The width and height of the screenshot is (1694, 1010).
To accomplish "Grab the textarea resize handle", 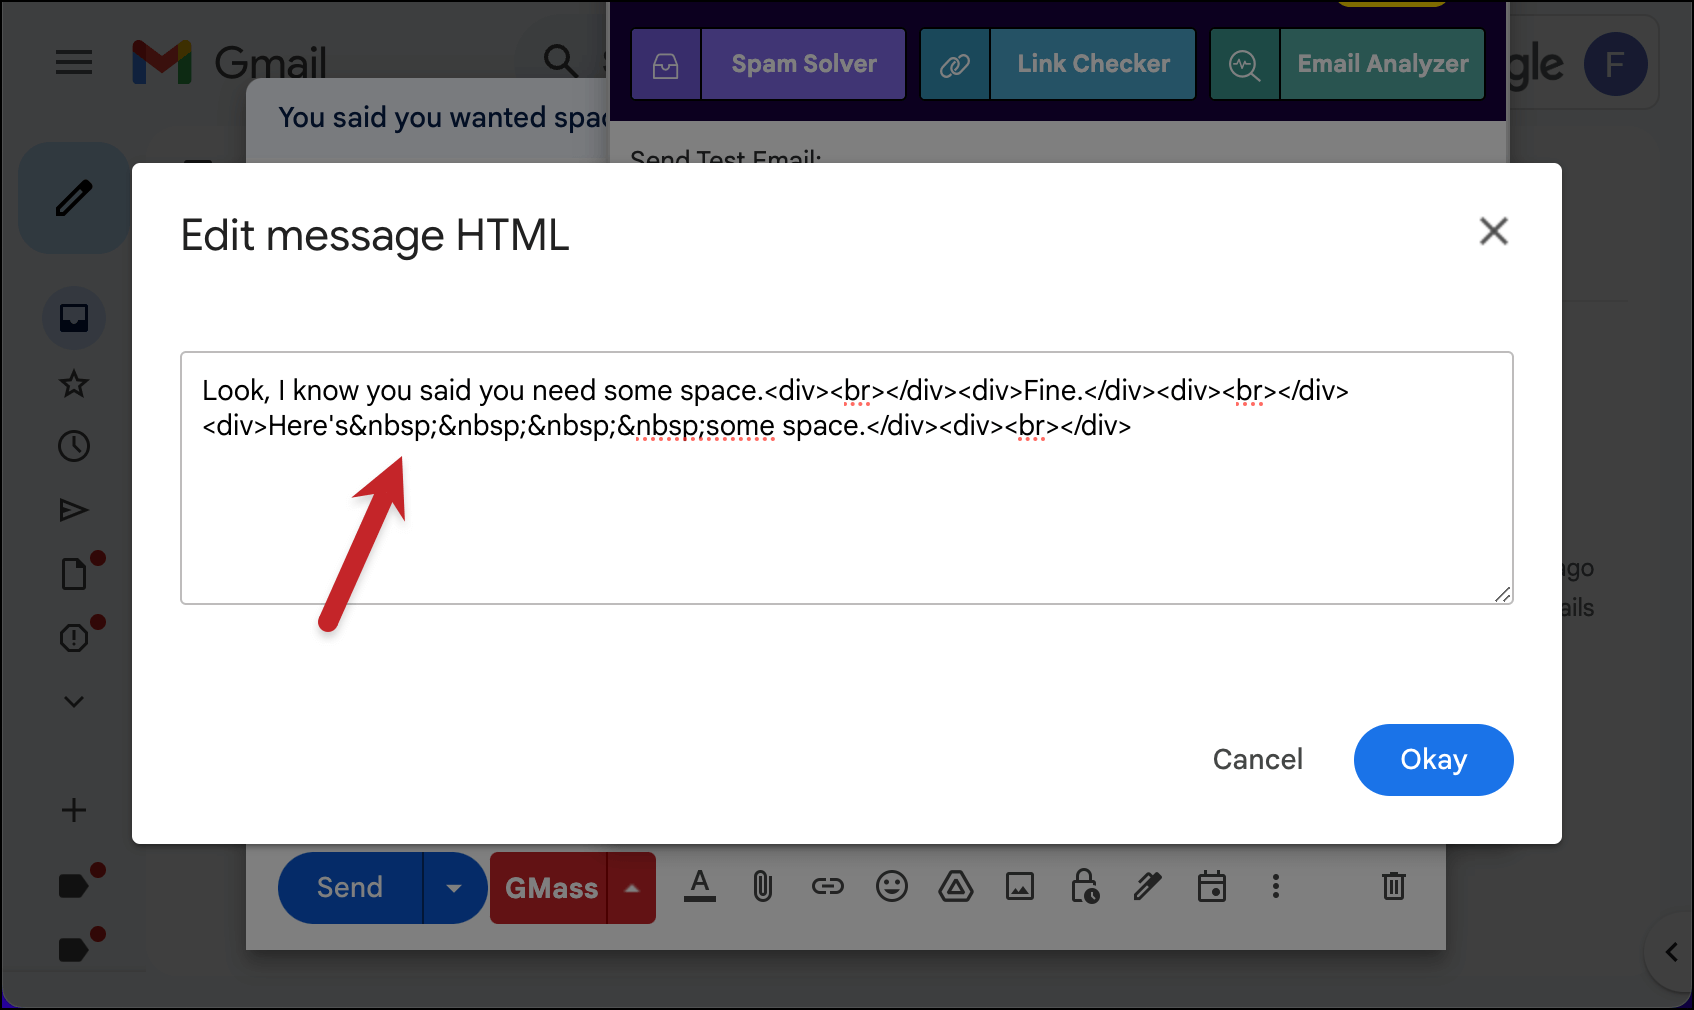I will 1503,594.
